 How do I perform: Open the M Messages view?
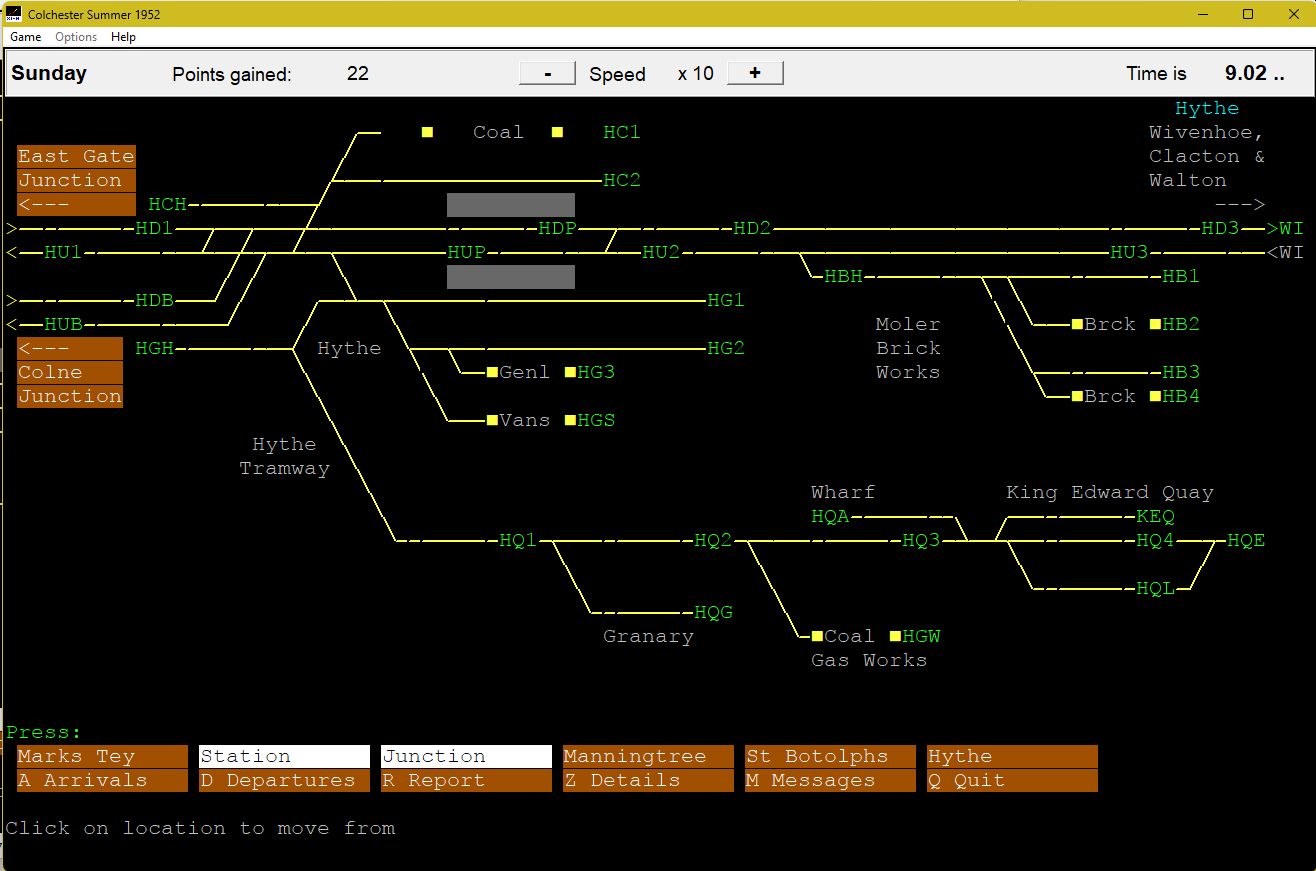[x=830, y=780]
